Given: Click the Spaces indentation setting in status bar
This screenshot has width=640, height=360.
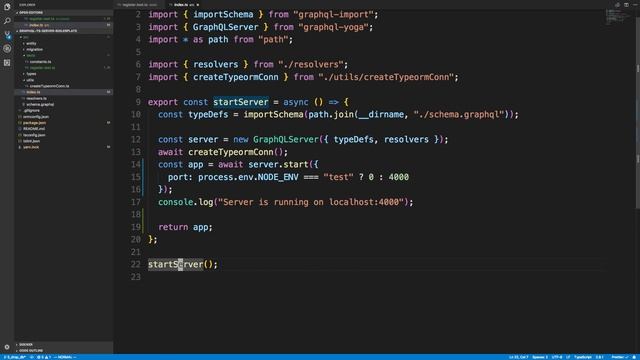Looking at the screenshot, I should 540,357.
